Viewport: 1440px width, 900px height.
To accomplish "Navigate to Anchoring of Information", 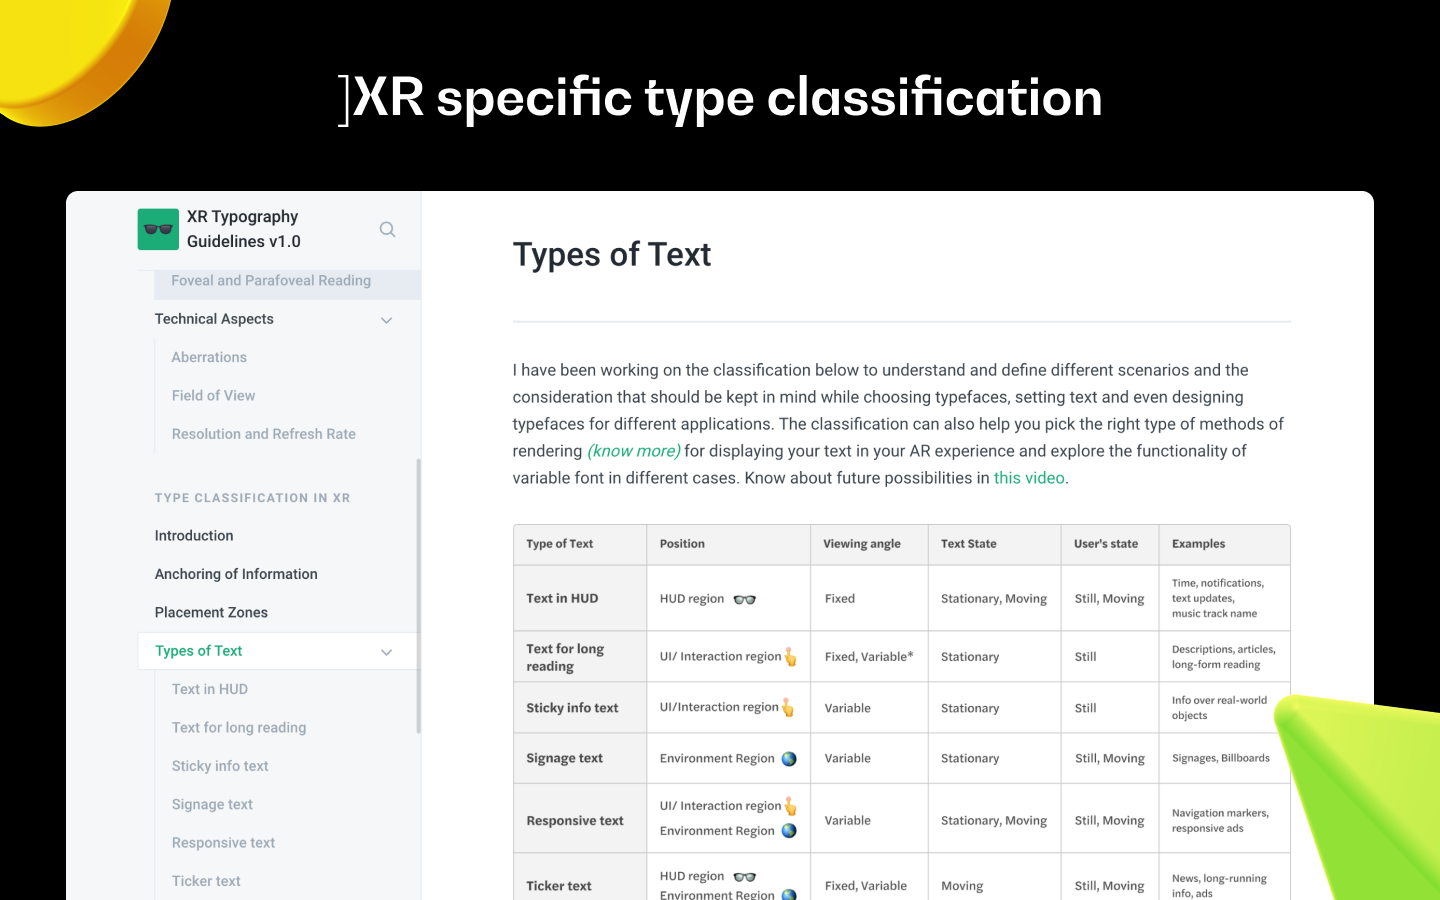I will 236,574.
